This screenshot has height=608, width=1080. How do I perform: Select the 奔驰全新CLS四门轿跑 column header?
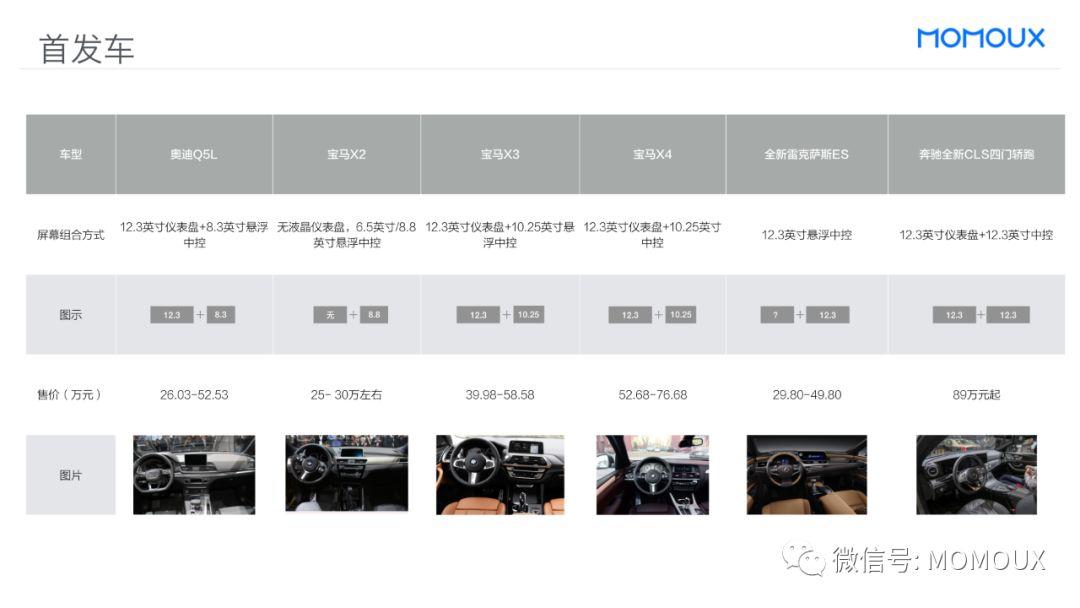click(977, 154)
